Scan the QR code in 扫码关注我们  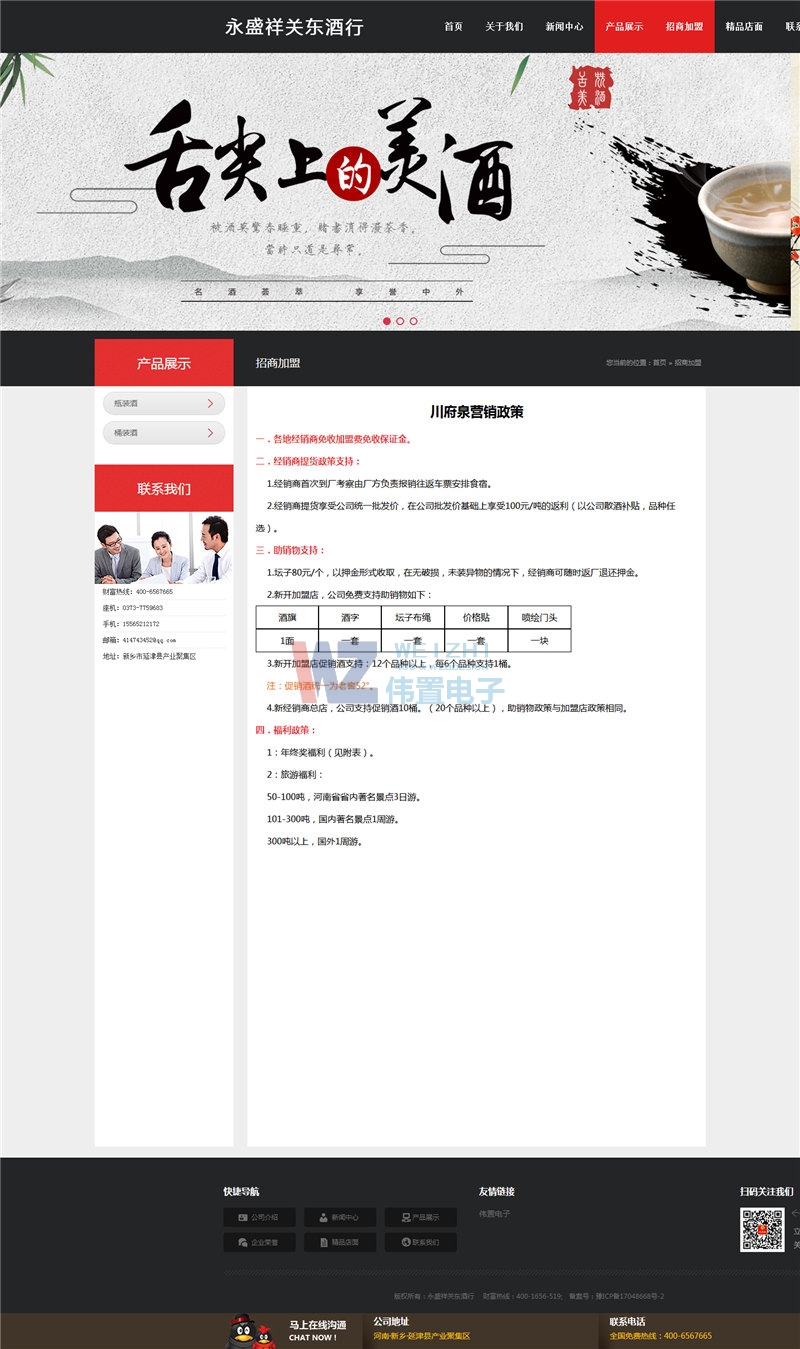coord(762,1228)
